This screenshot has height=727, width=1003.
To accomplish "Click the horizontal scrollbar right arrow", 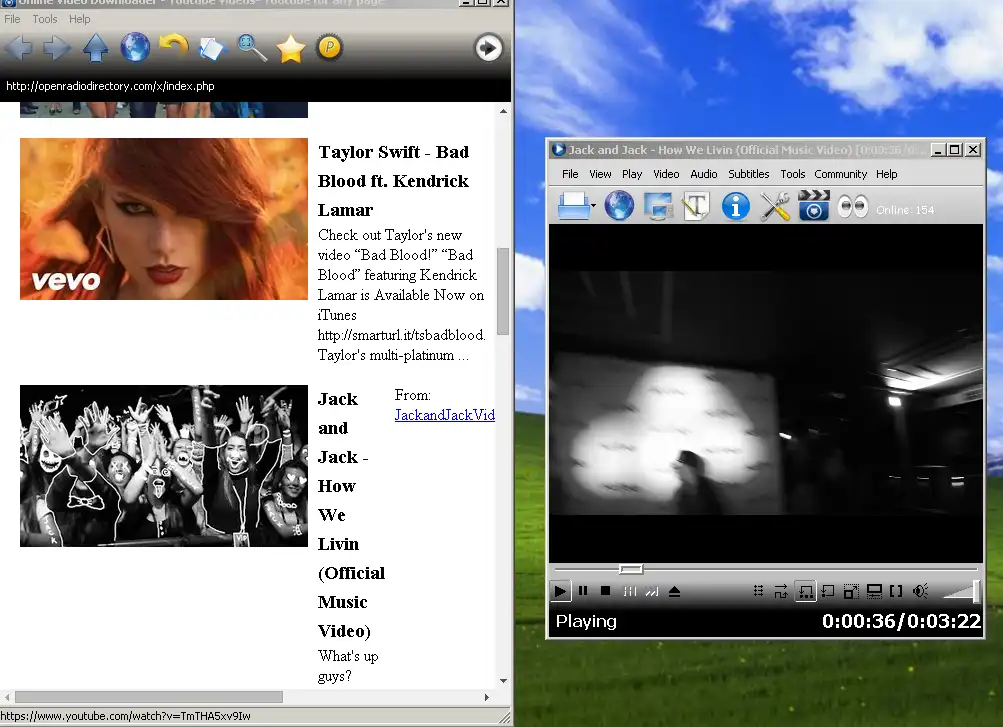I will [487, 697].
